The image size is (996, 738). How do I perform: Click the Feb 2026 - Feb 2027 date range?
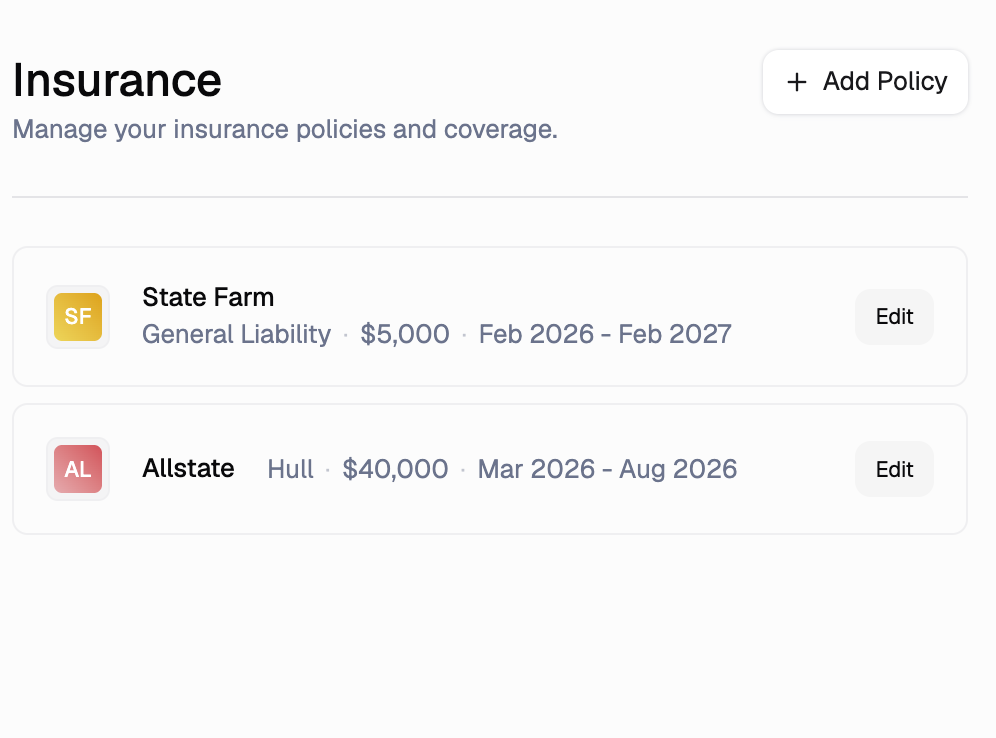[604, 335]
